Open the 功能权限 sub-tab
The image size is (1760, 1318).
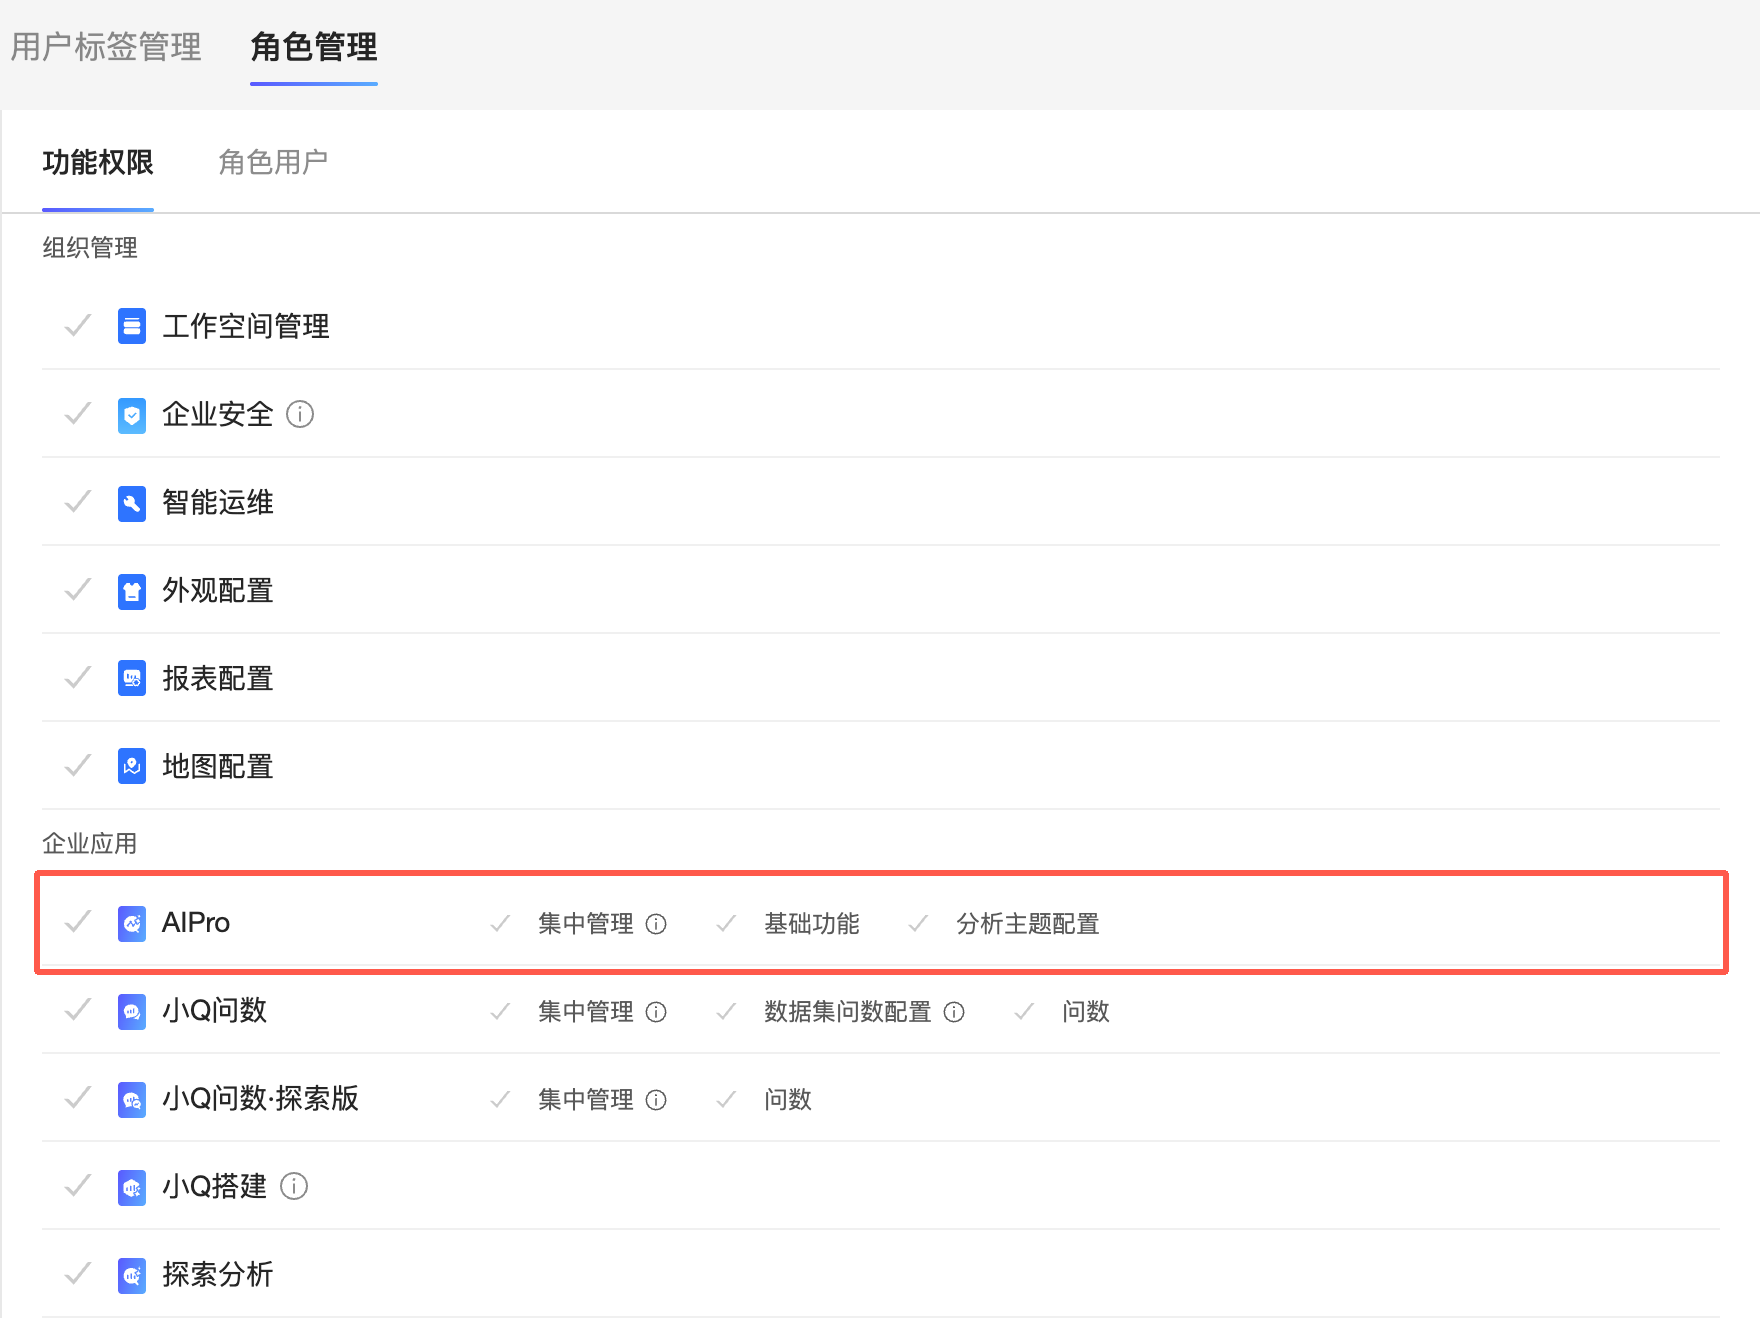98,162
